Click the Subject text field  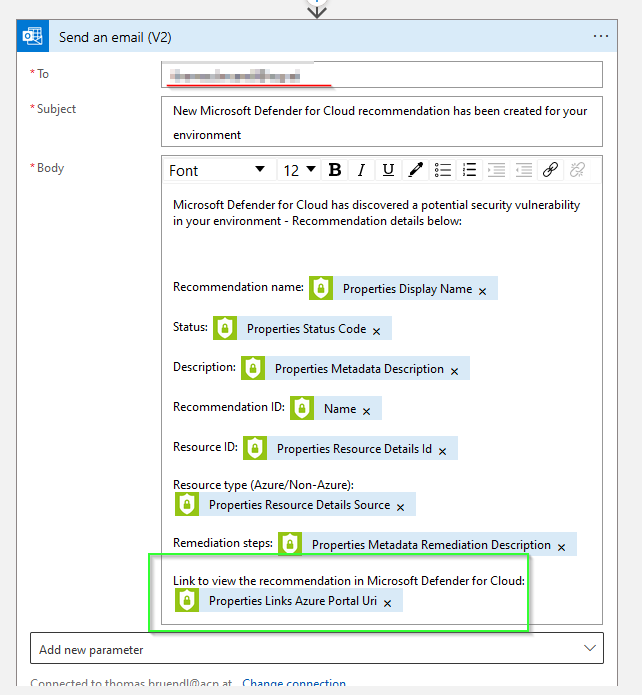click(x=382, y=121)
